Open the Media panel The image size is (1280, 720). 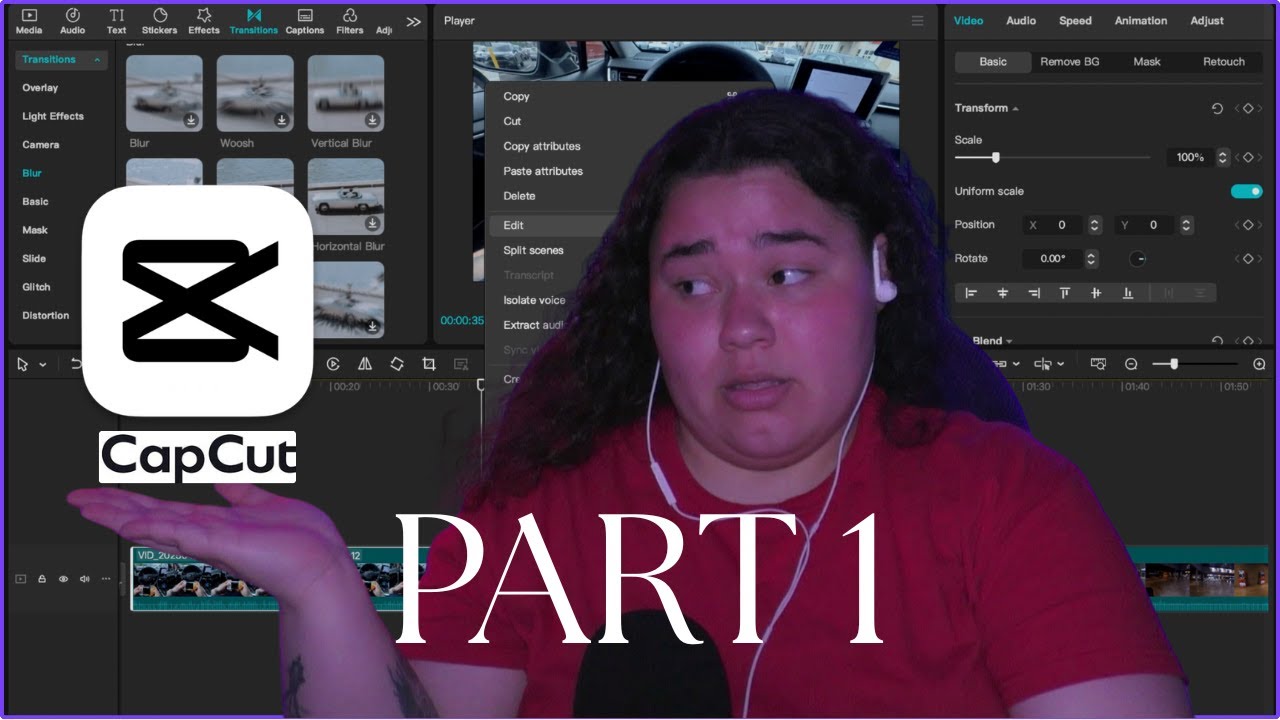pos(29,21)
